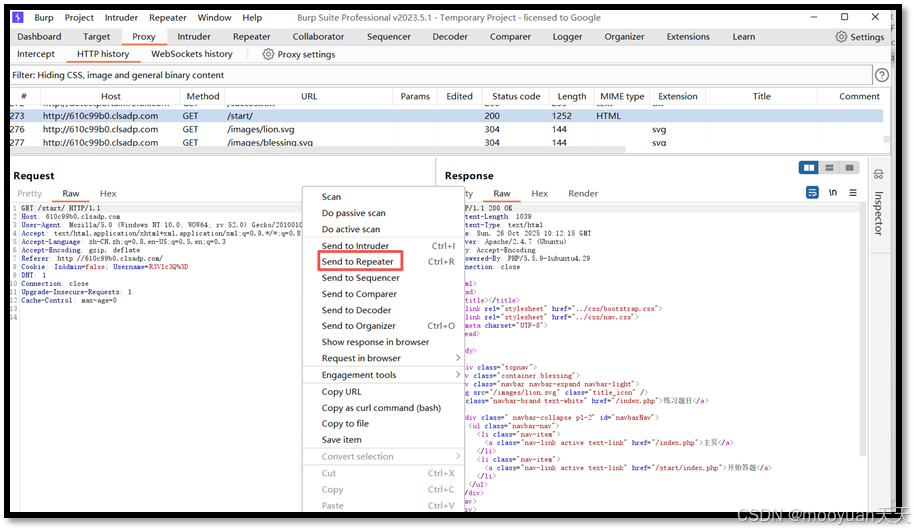Viewport: 915px width, 531px height.
Task: Open the Burp menu
Action: (x=44, y=18)
